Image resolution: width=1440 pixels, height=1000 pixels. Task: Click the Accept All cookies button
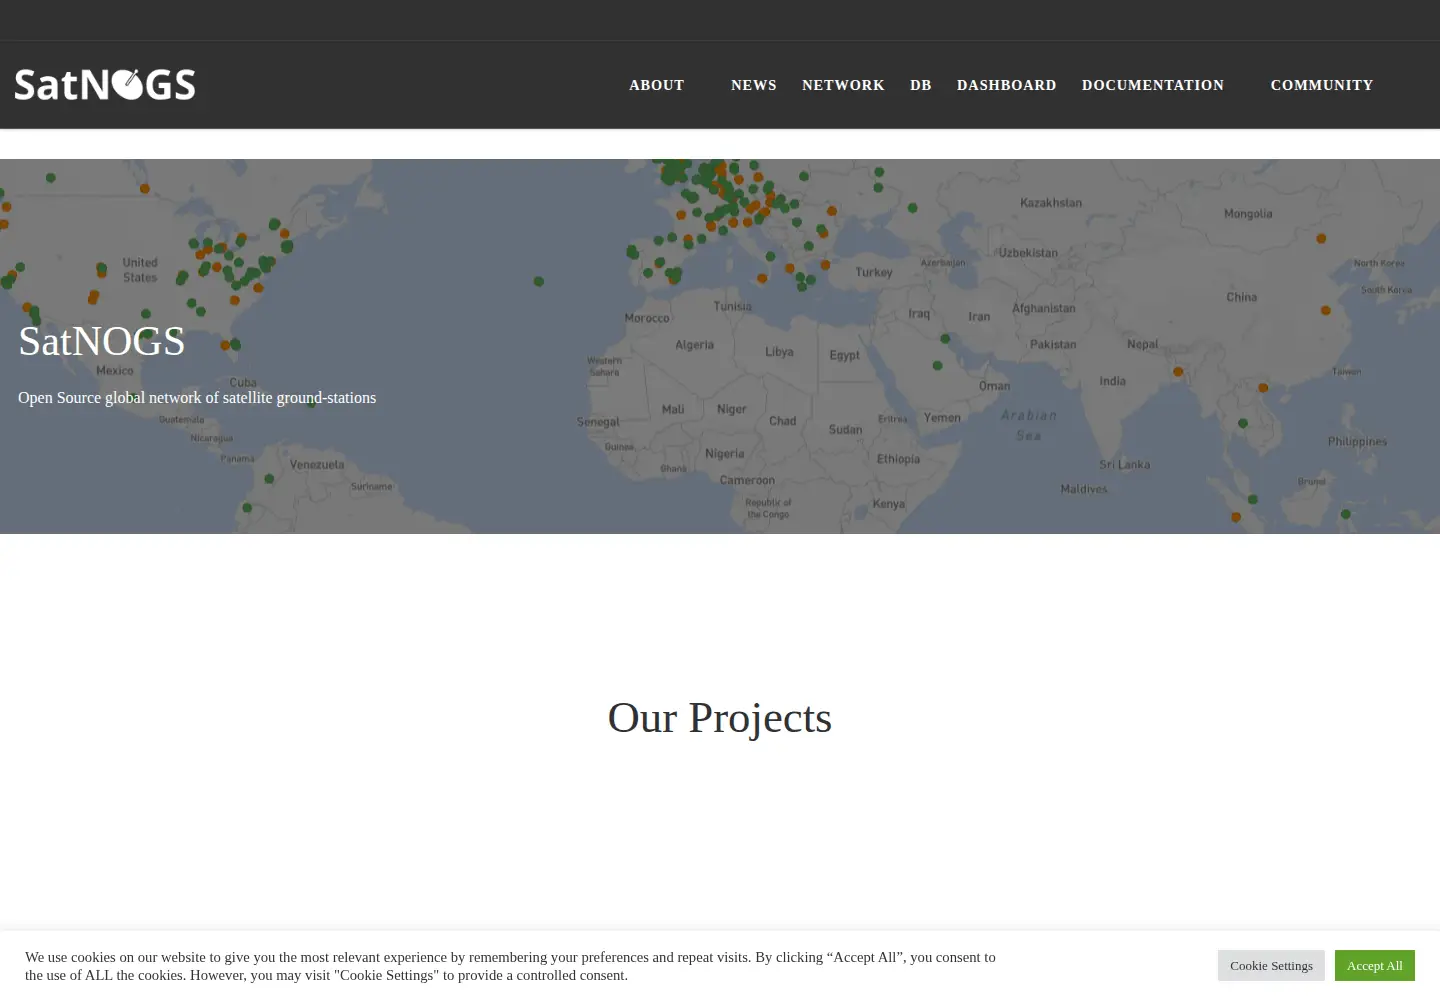1375,965
